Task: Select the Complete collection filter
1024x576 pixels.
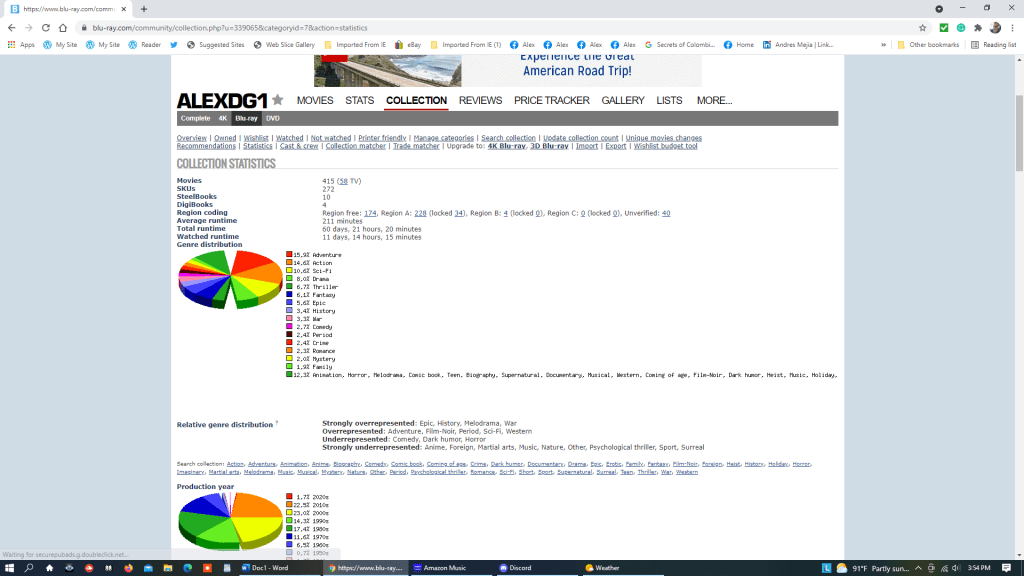Action: point(195,118)
